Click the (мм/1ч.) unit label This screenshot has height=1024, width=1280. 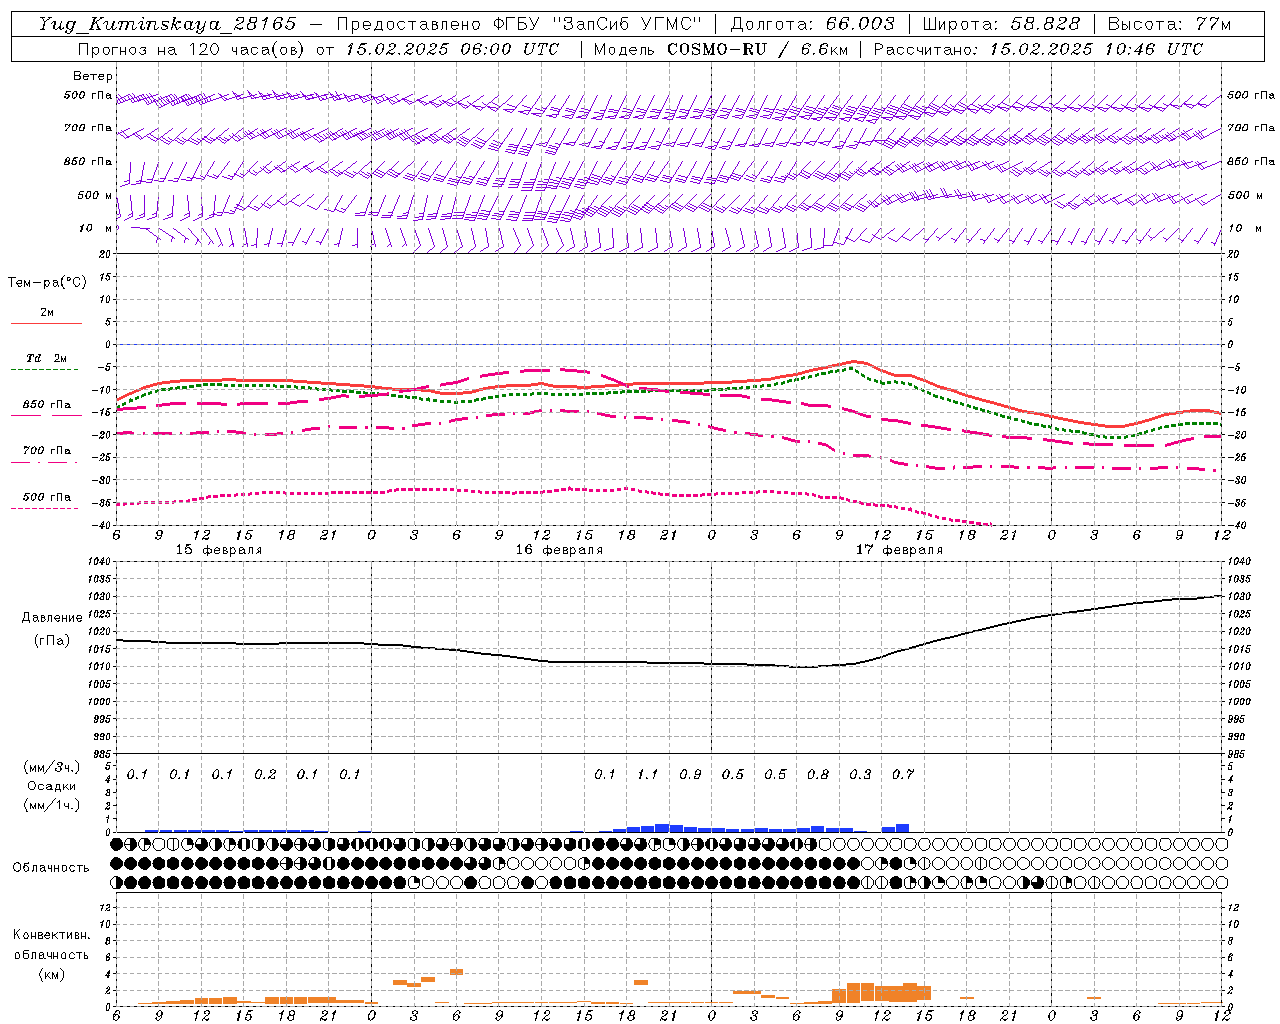pos(52,805)
